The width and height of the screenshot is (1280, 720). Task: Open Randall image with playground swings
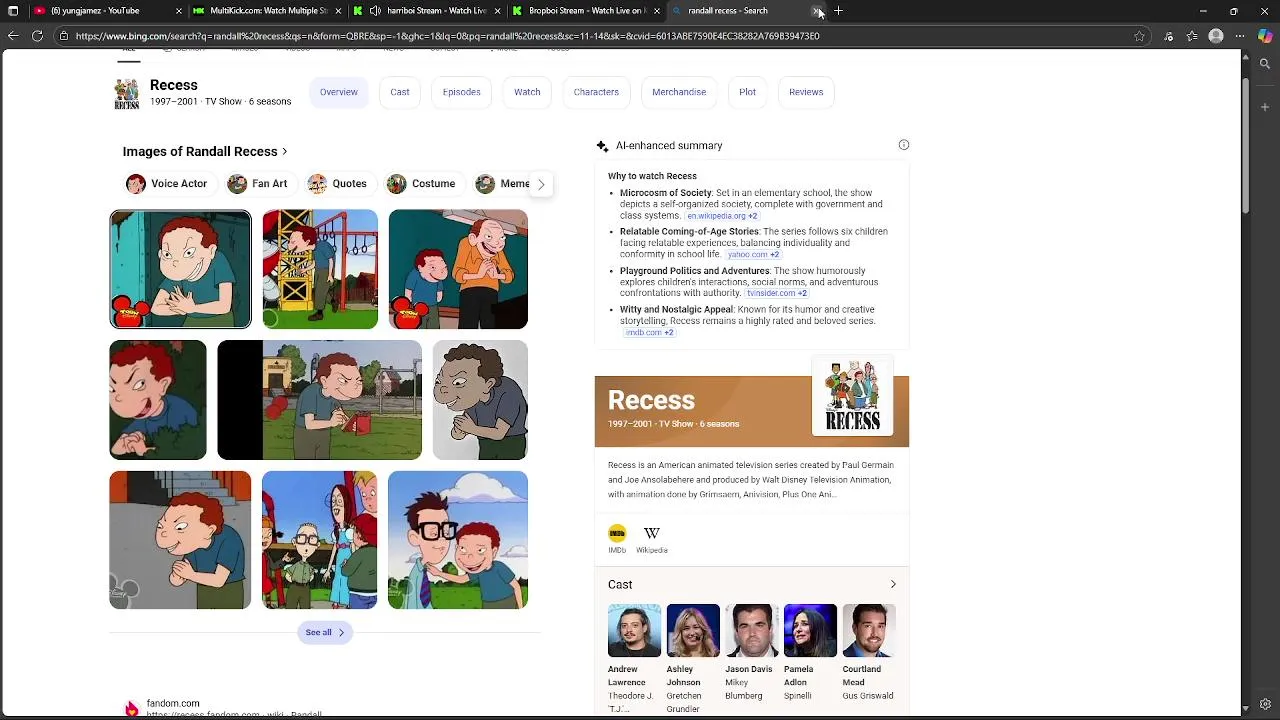[320, 269]
